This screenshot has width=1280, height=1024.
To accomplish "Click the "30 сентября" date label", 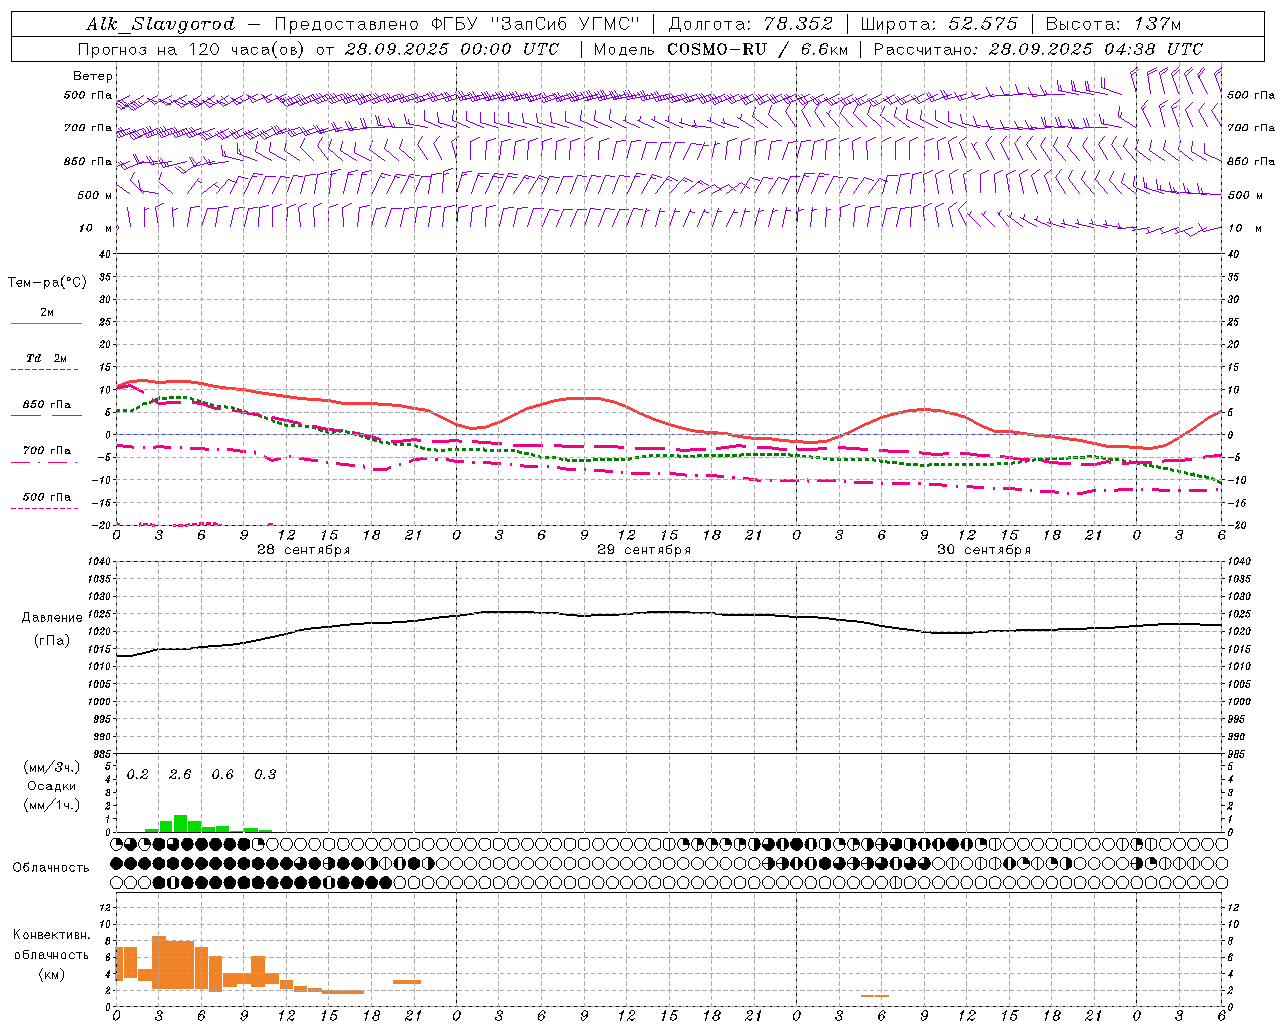I will [x=984, y=550].
